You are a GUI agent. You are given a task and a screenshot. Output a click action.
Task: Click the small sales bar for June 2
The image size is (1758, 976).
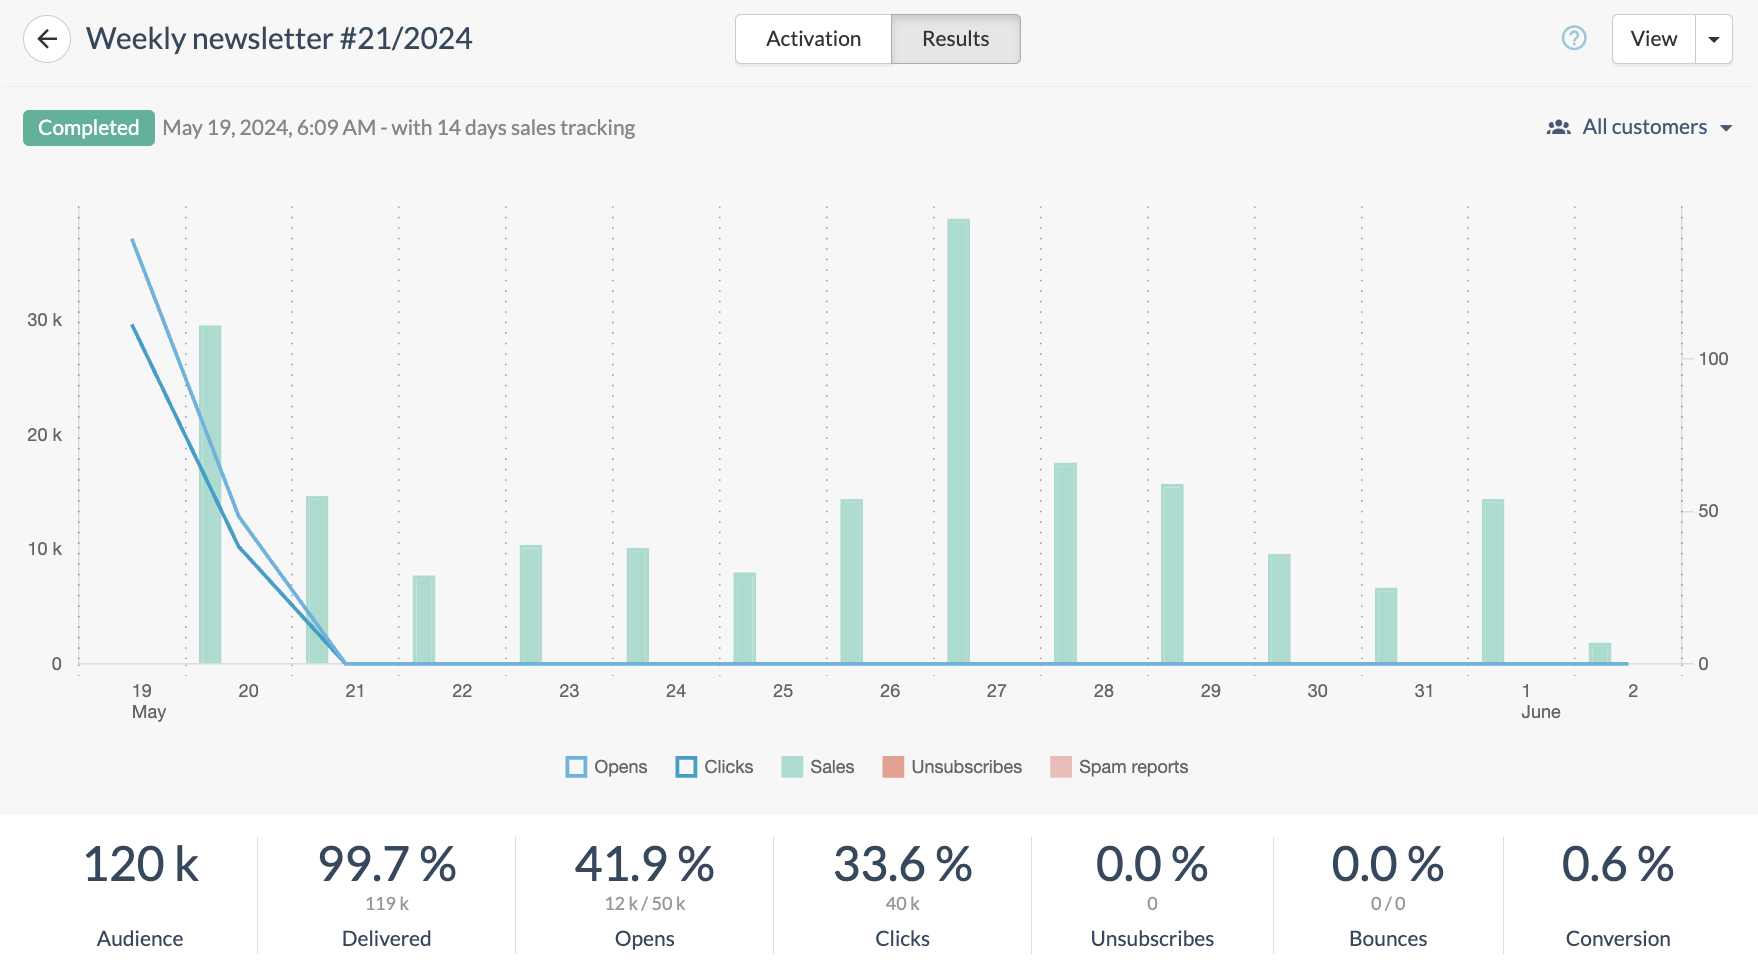pyautogui.click(x=1600, y=653)
